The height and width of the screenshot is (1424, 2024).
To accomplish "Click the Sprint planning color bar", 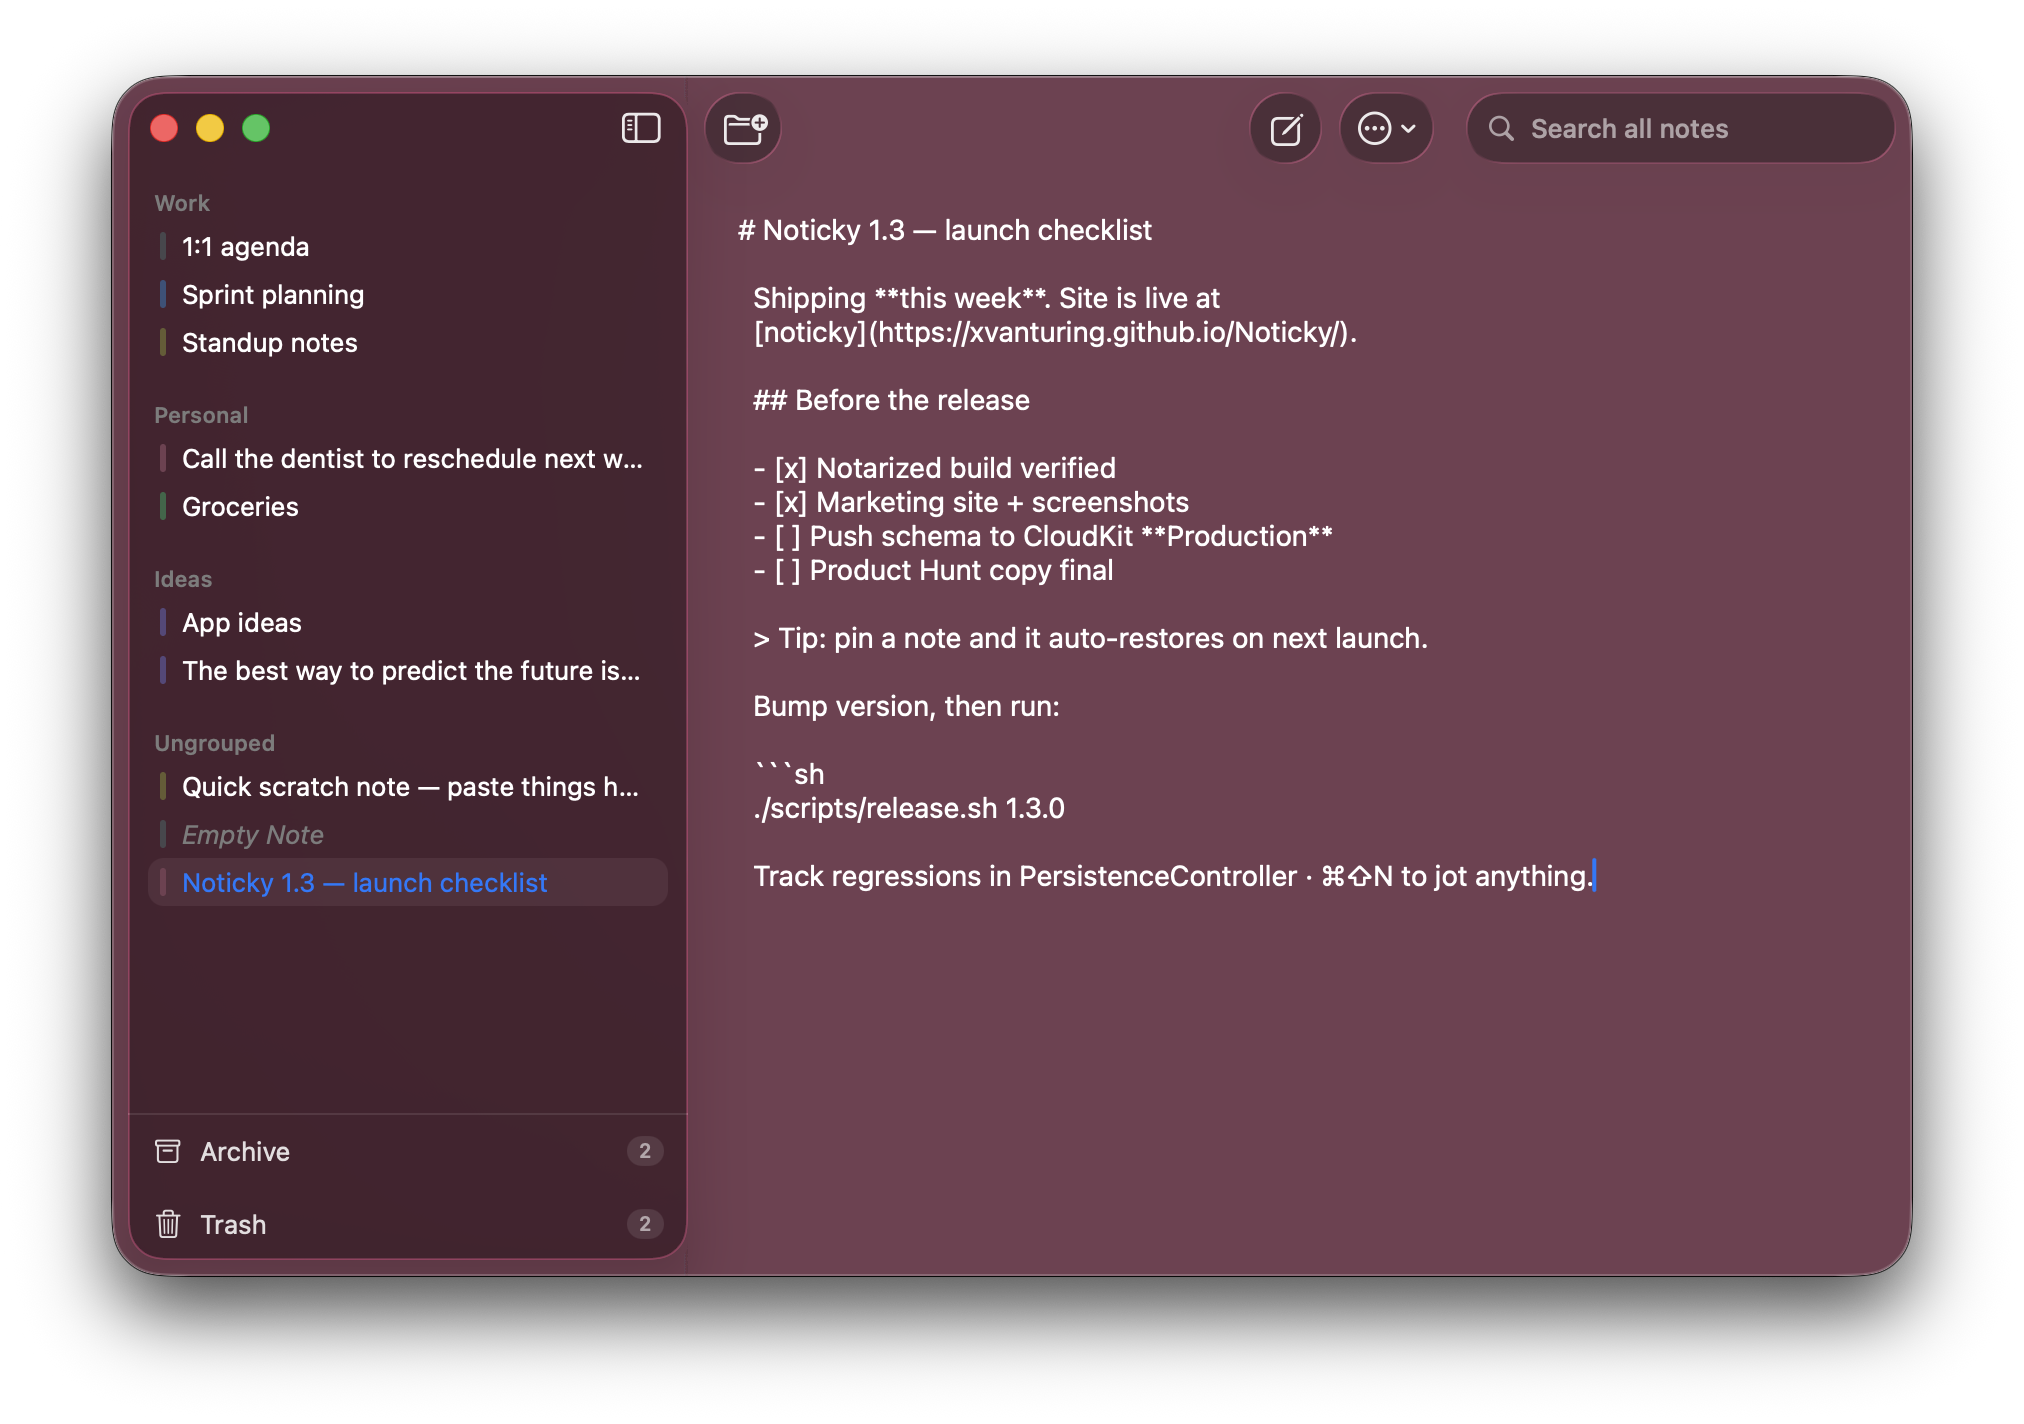I will [x=163, y=295].
